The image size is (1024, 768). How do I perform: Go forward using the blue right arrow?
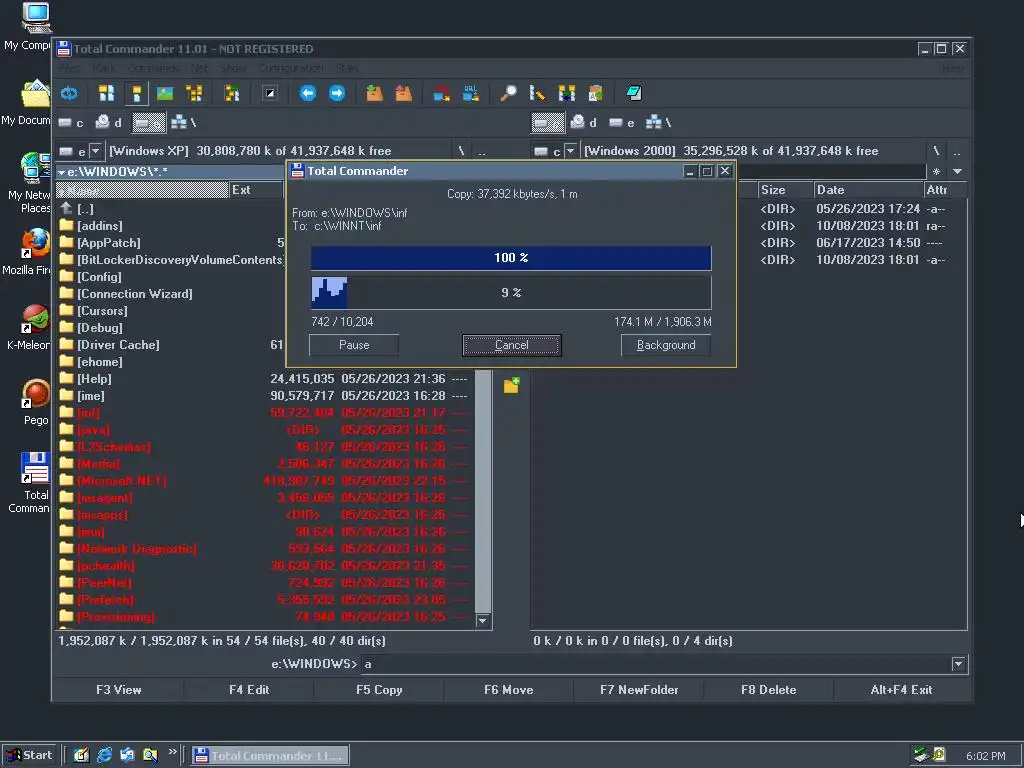click(336, 93)
